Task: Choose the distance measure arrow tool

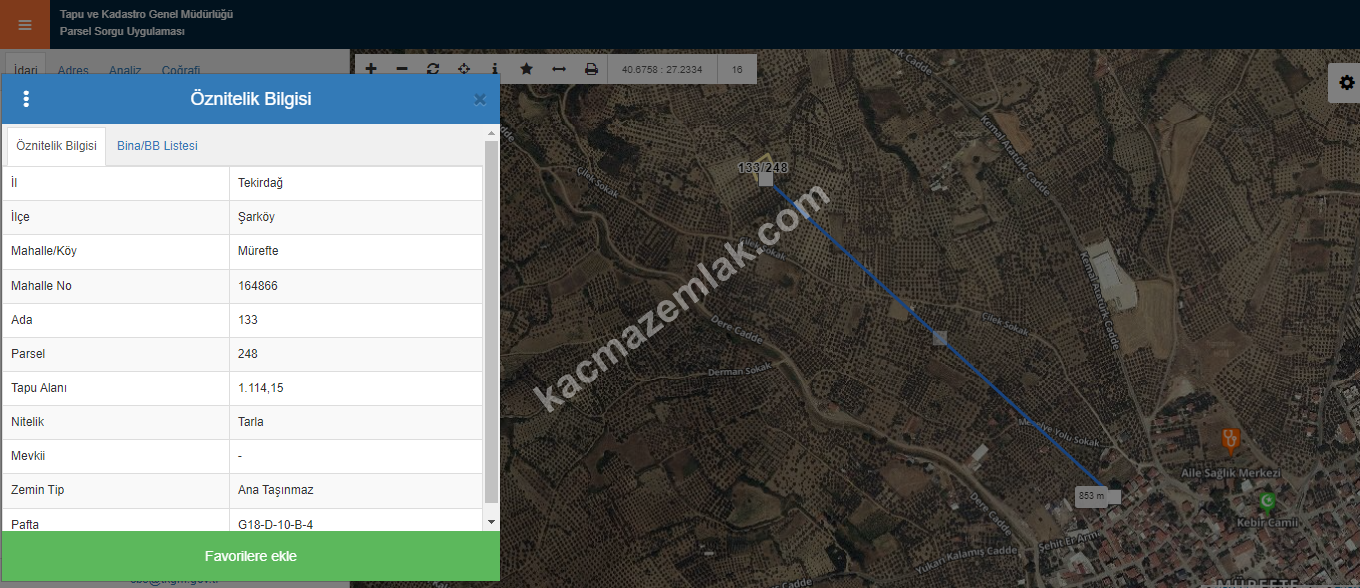Action: click(x=559, y=69)
